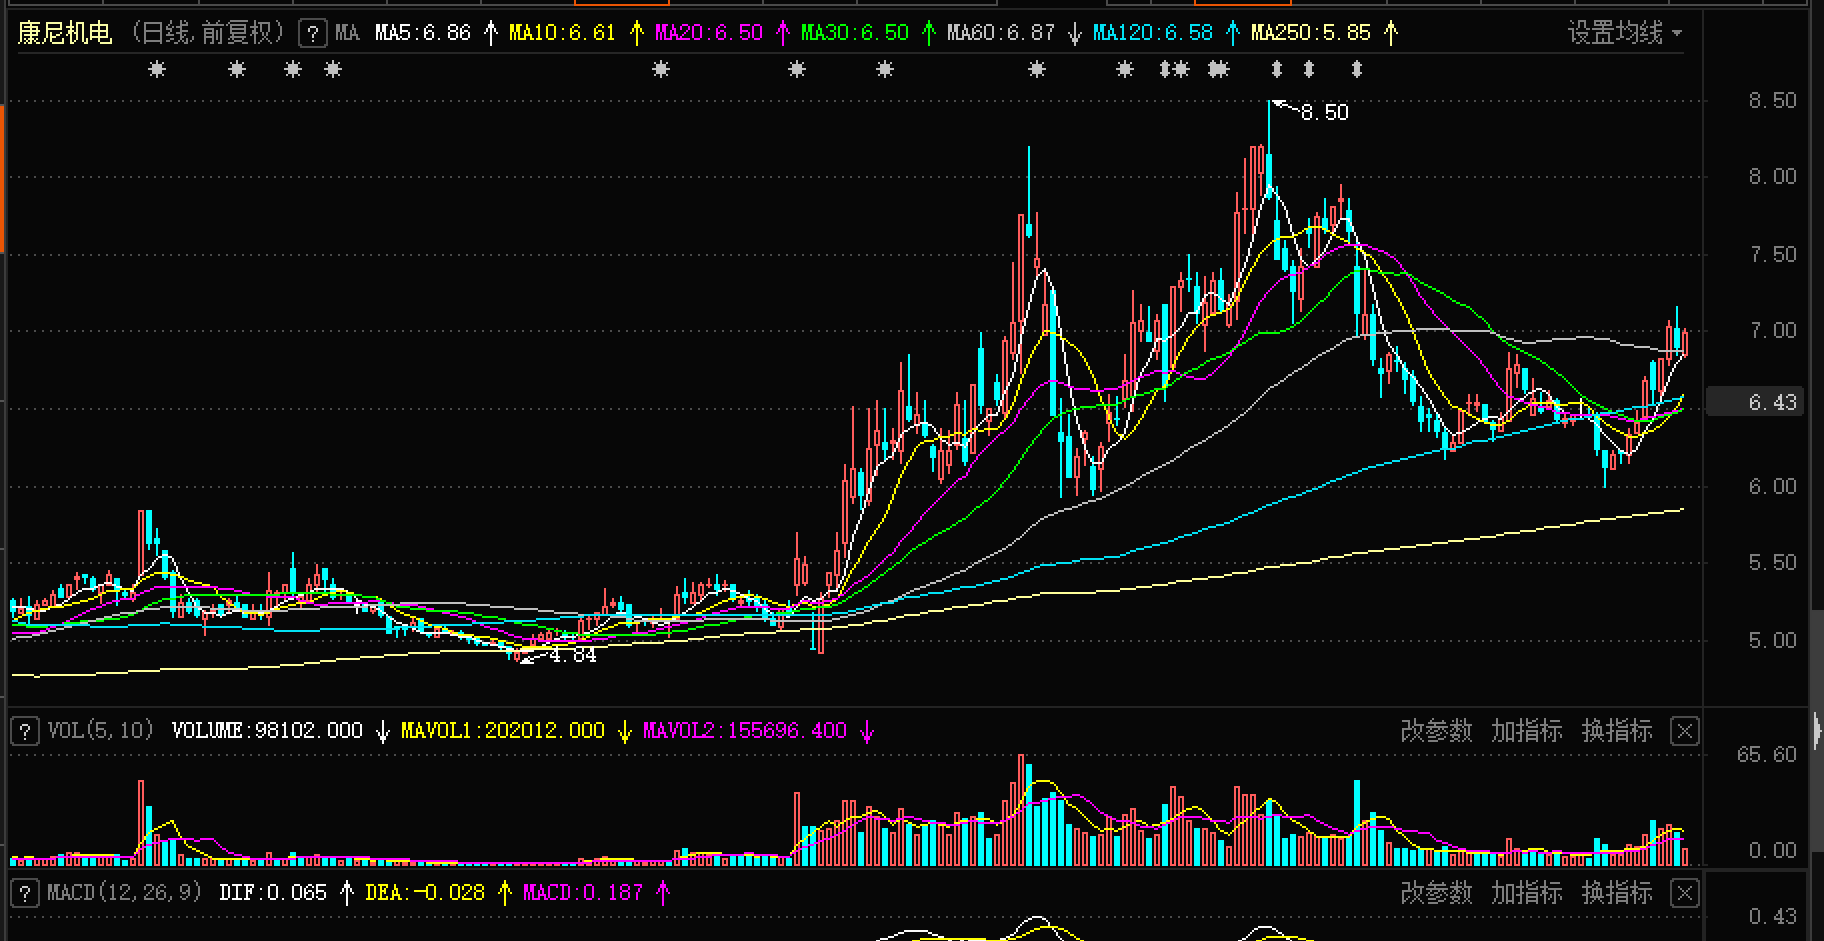This screenshot has width=1824, height=941.
Task: Click the yellow MA10:6.61 value
Action: click(562, 34)
